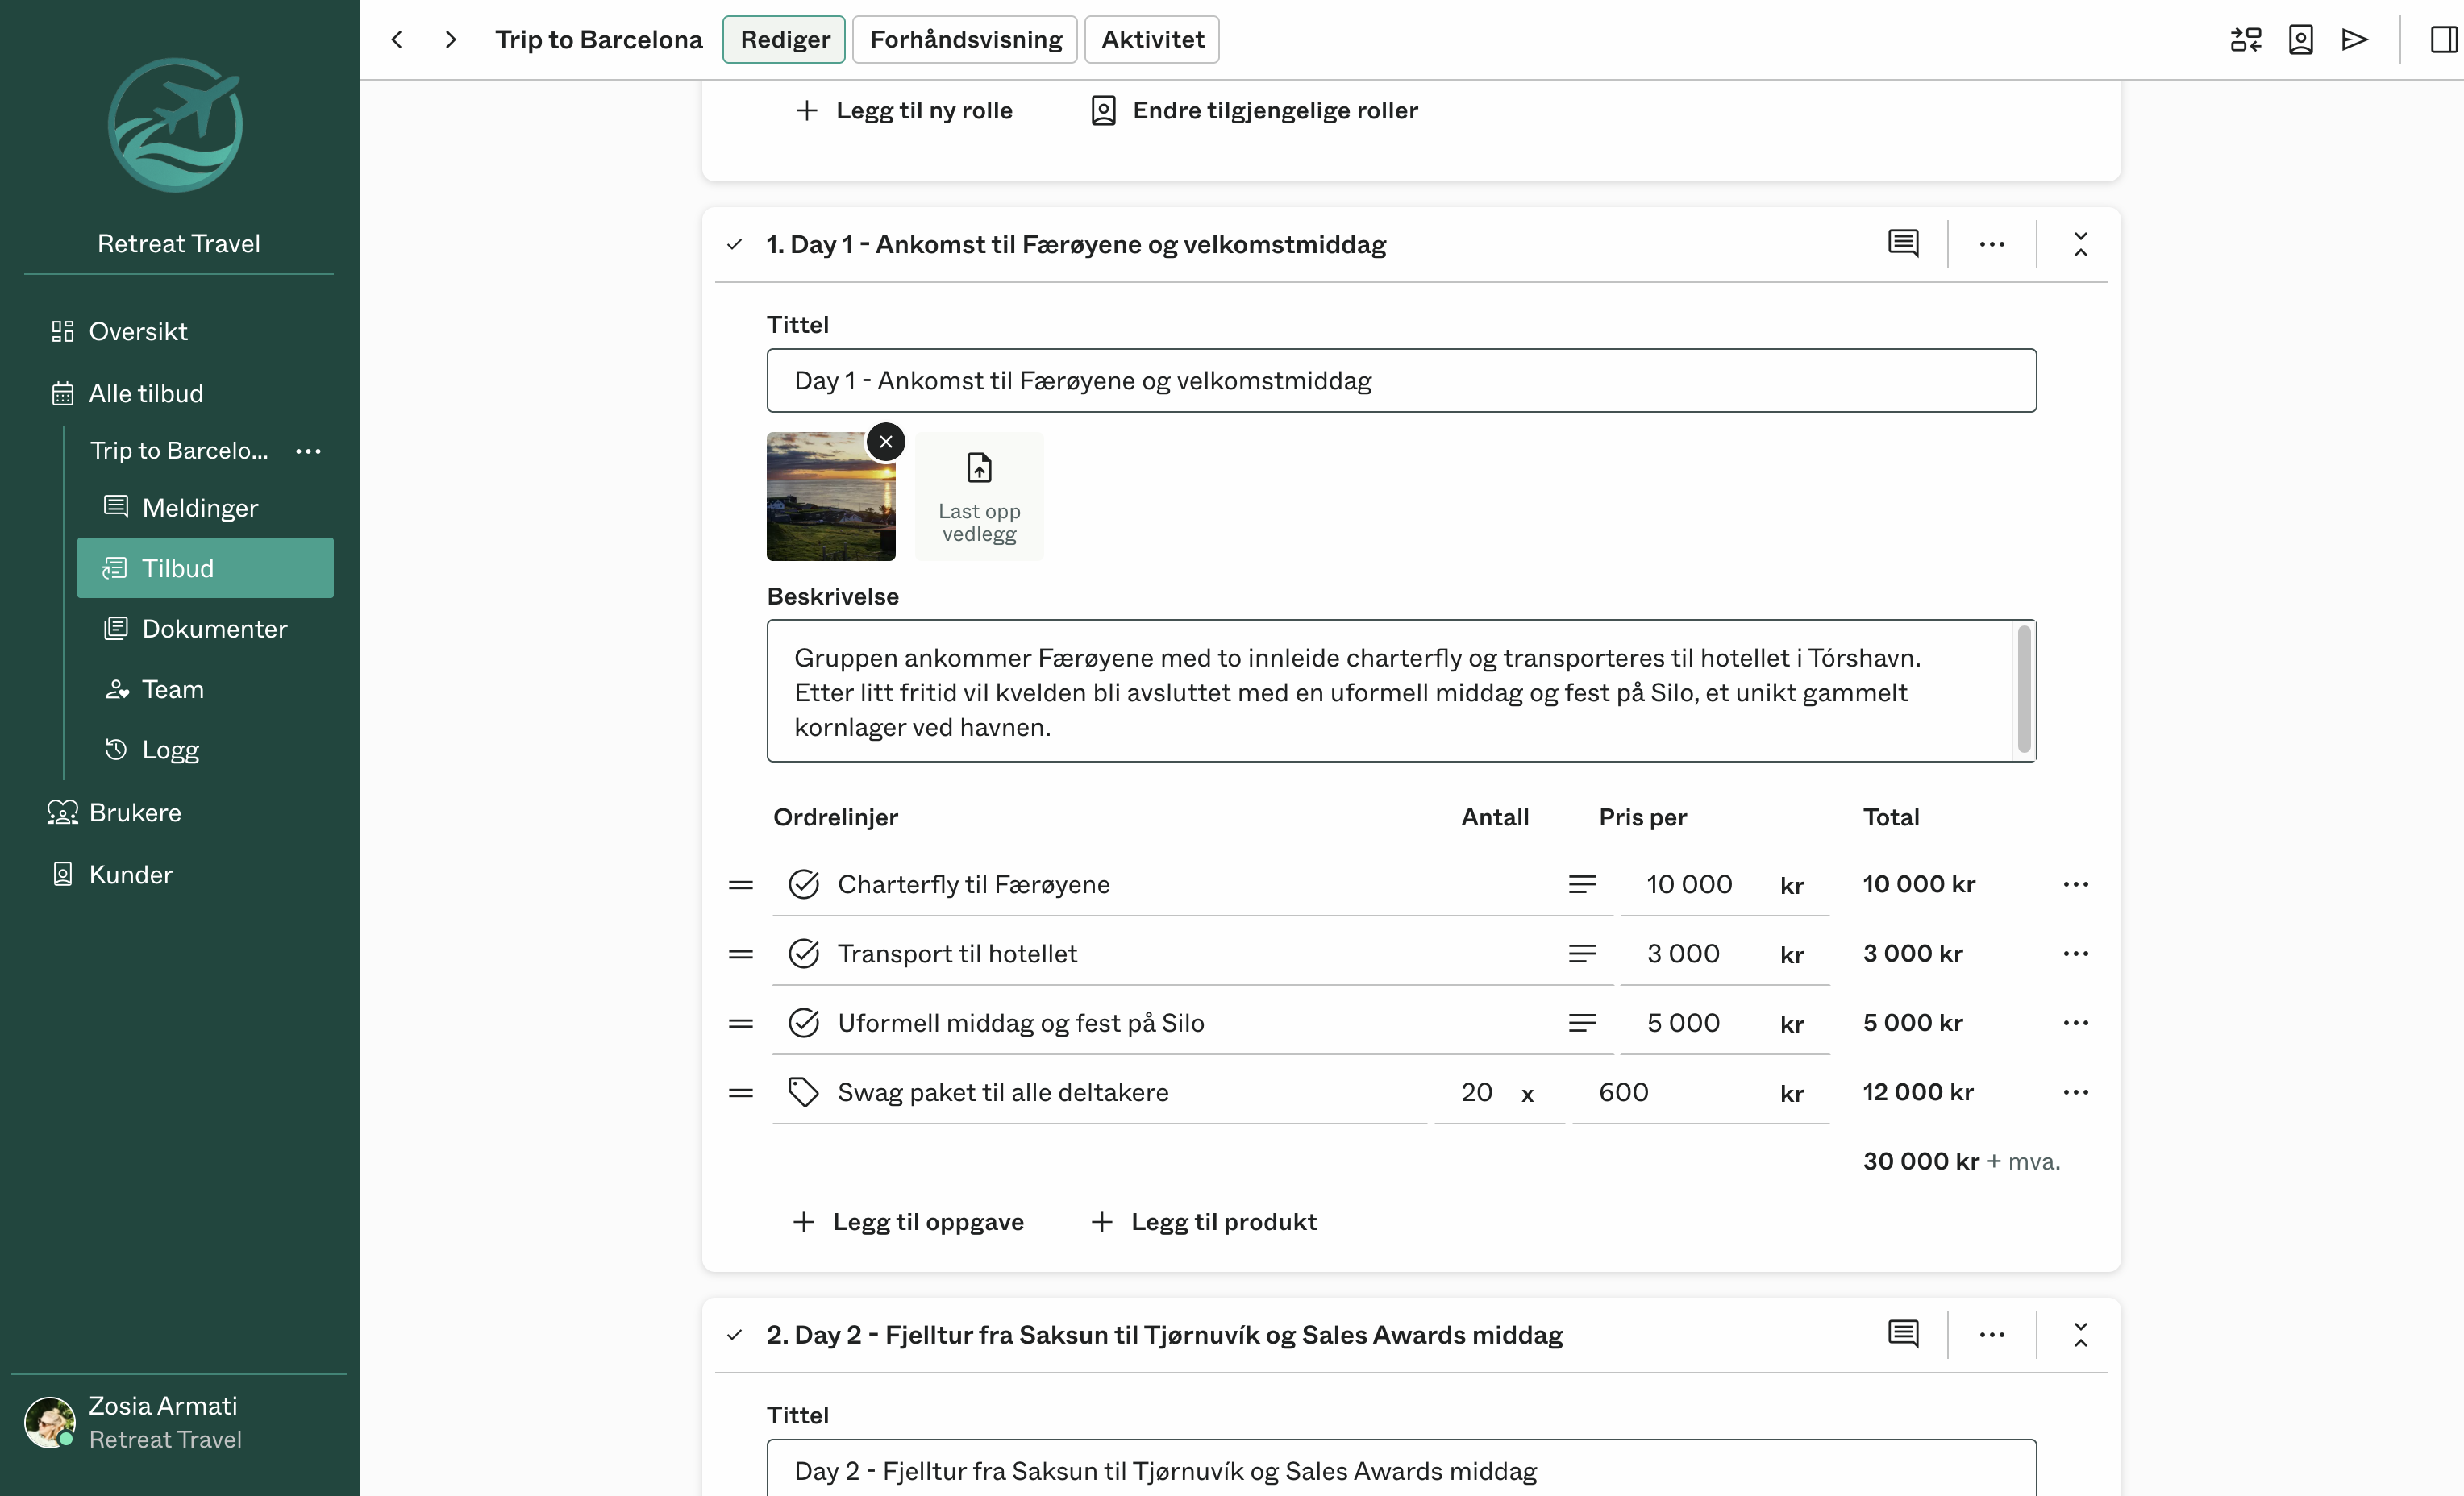2464x1496 pixels.
Task: Open the compare/swap icon in top toolbar
Action: (2245, 39)
